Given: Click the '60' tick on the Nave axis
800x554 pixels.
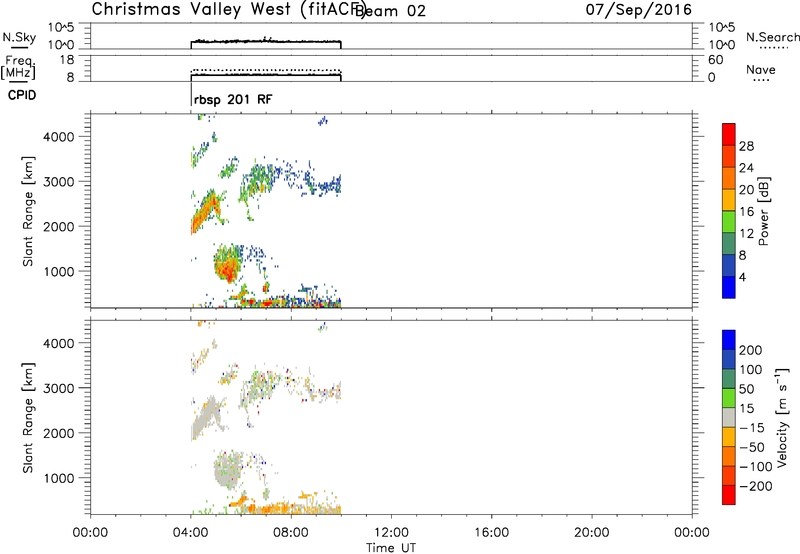Looking at the screenshot, I should [x=715, y=60].
